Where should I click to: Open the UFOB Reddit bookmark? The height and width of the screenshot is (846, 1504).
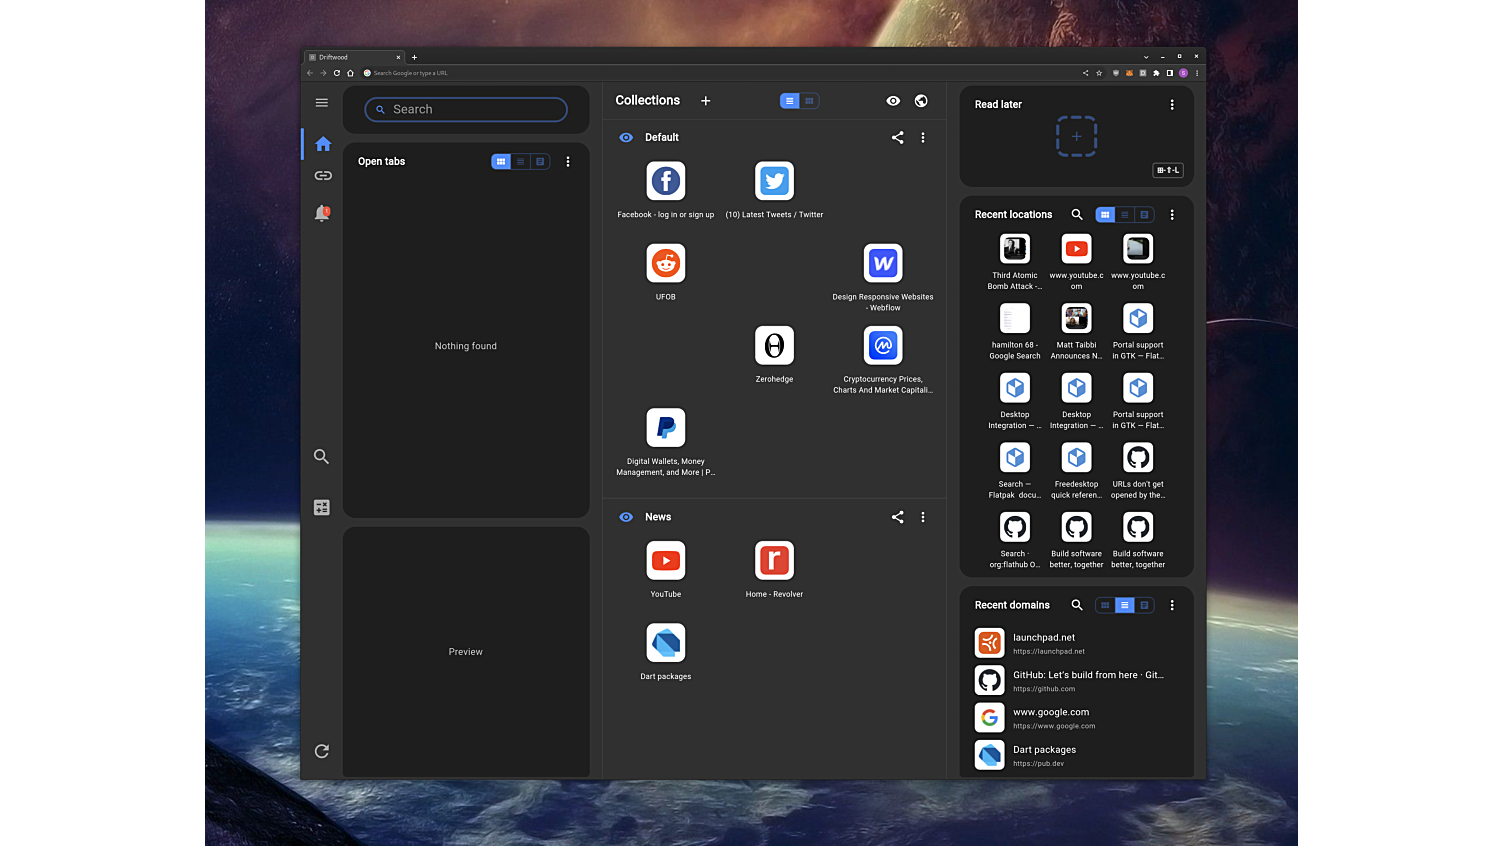(666, 263)
